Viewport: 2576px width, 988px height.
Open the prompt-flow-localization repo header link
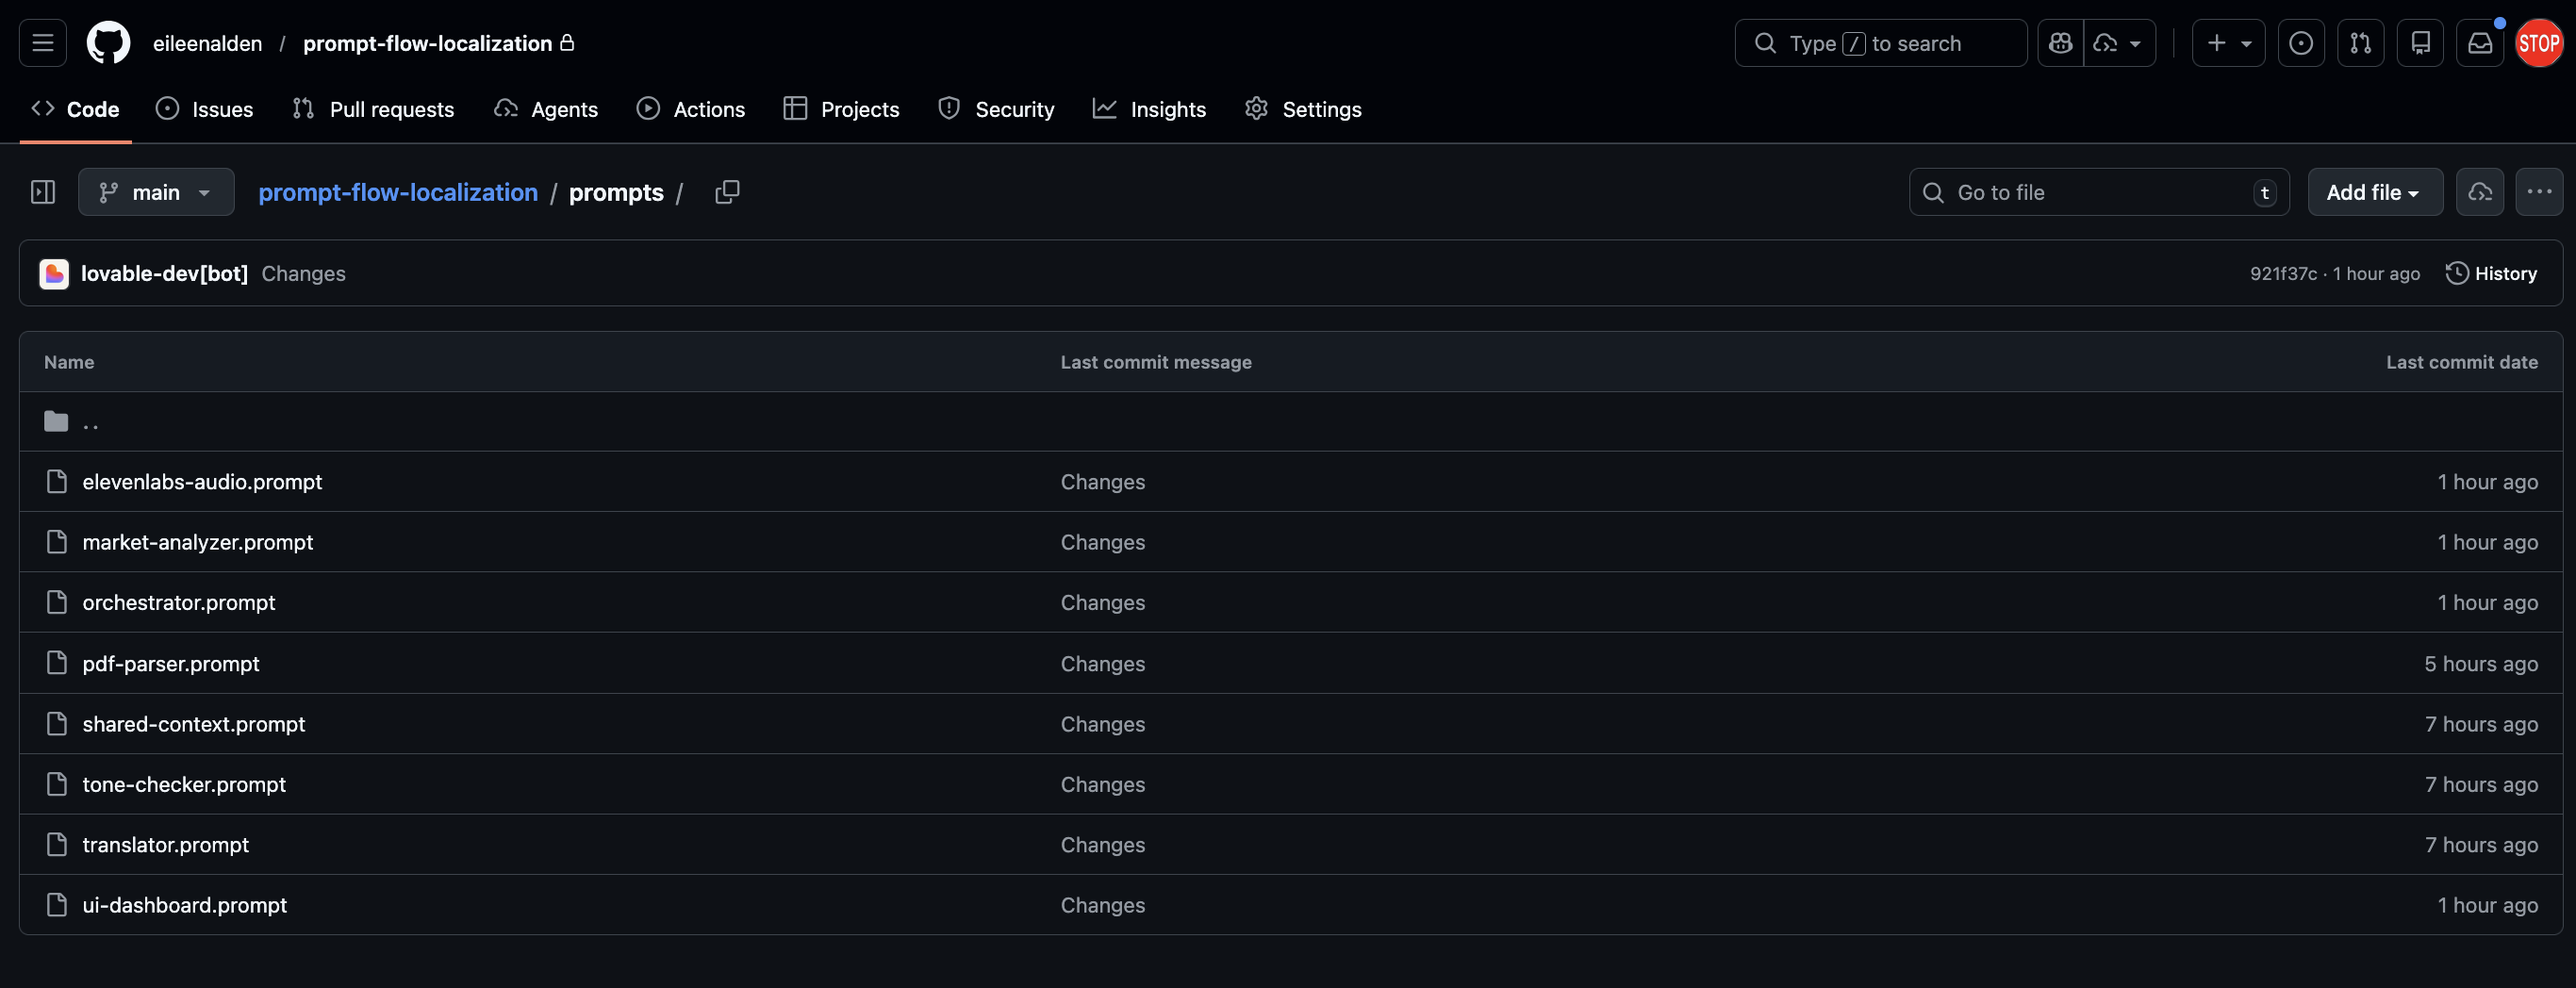pyautogui.click(x=427, y=43)
